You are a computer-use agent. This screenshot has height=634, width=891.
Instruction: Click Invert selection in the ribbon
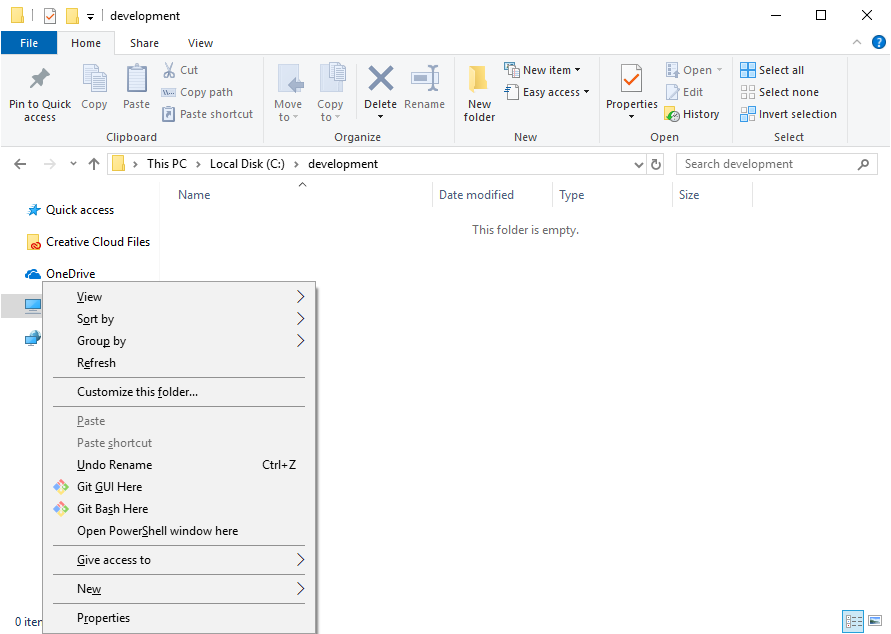point(788,114)
